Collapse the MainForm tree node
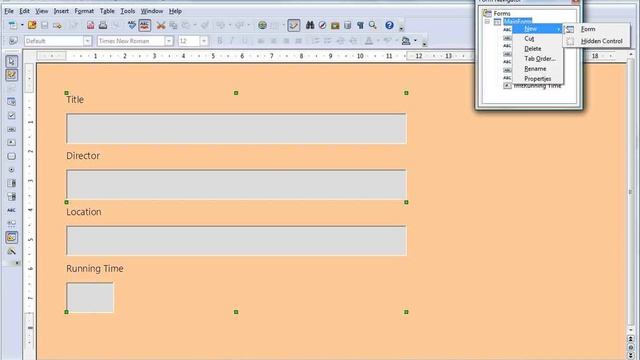Screen dimensions: 640x360 (487, 22)
